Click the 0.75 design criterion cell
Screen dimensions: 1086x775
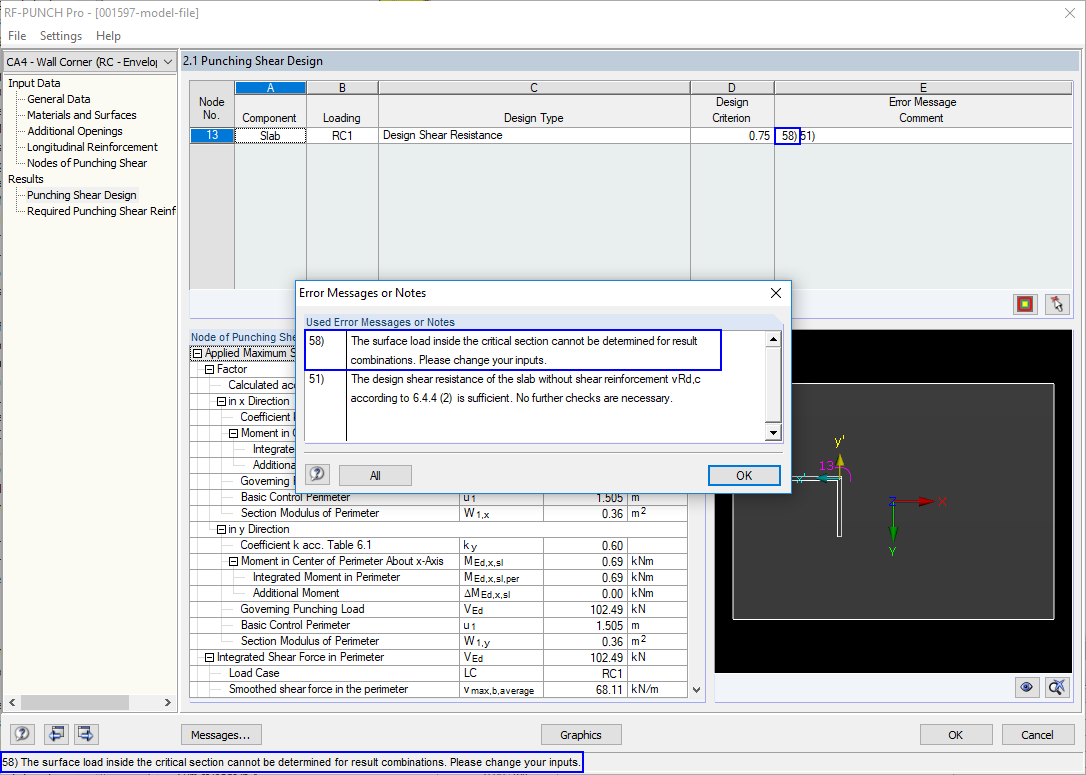[x=732, y=136]
